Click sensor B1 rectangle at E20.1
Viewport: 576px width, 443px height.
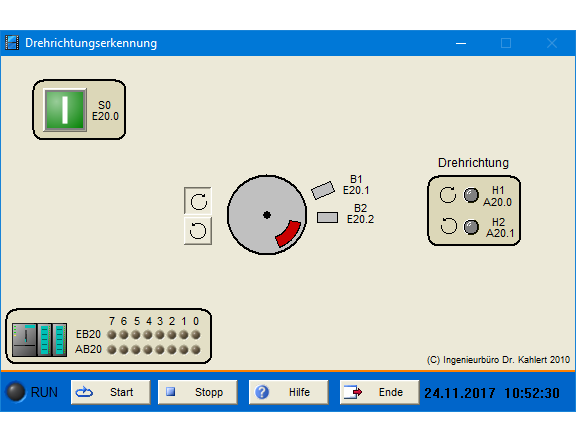(323, 190)
